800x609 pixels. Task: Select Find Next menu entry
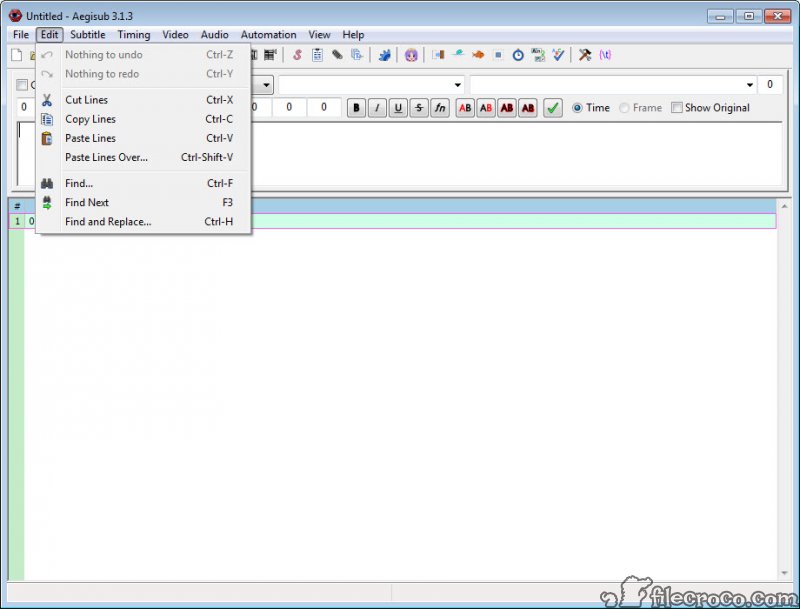(x=143, y=202)
